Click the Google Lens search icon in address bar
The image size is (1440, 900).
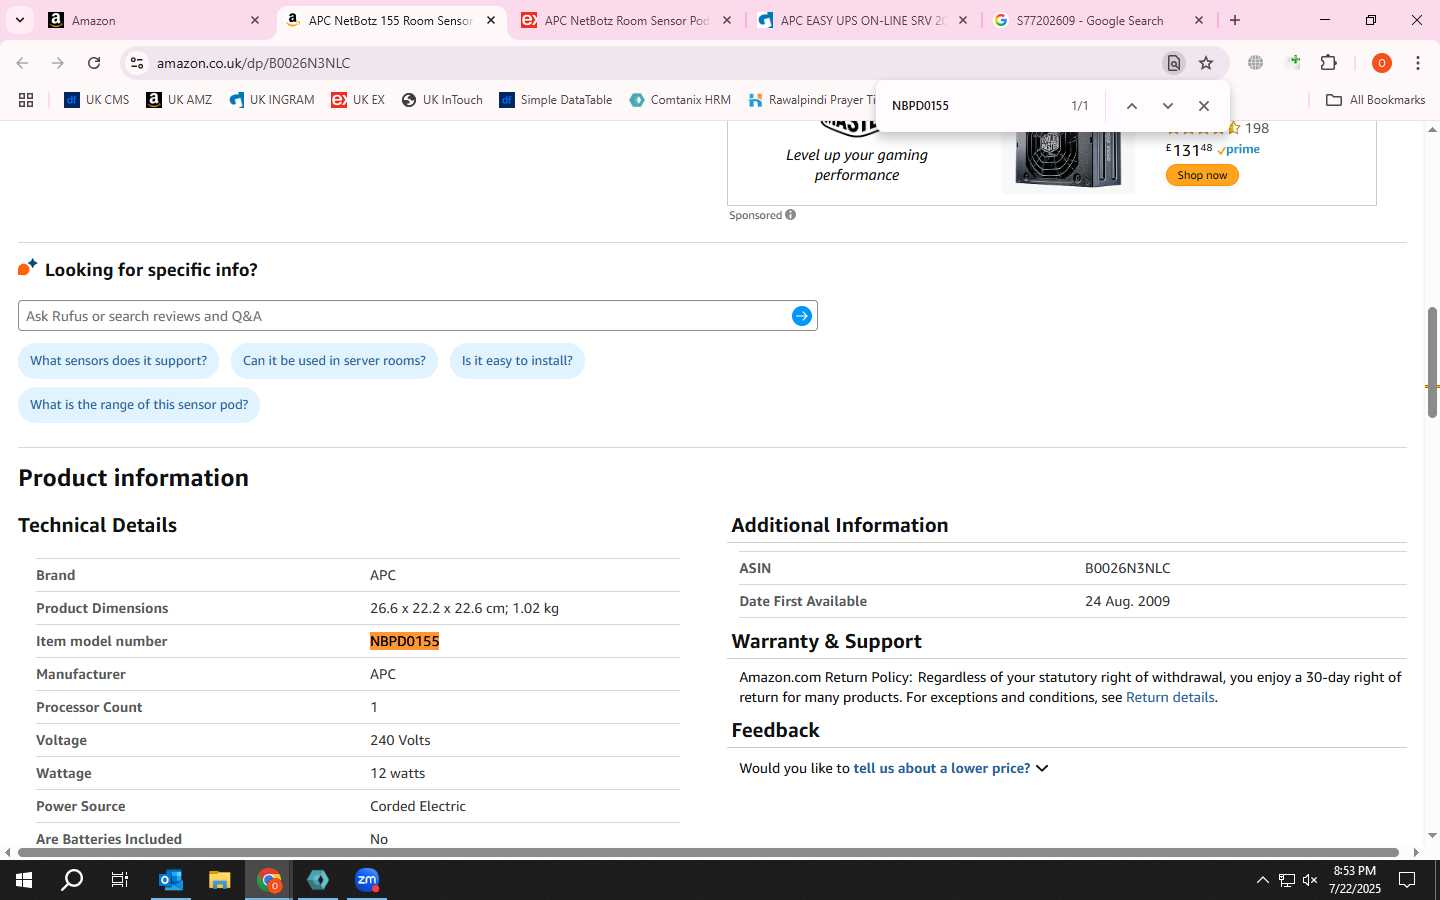point(1173,63)
